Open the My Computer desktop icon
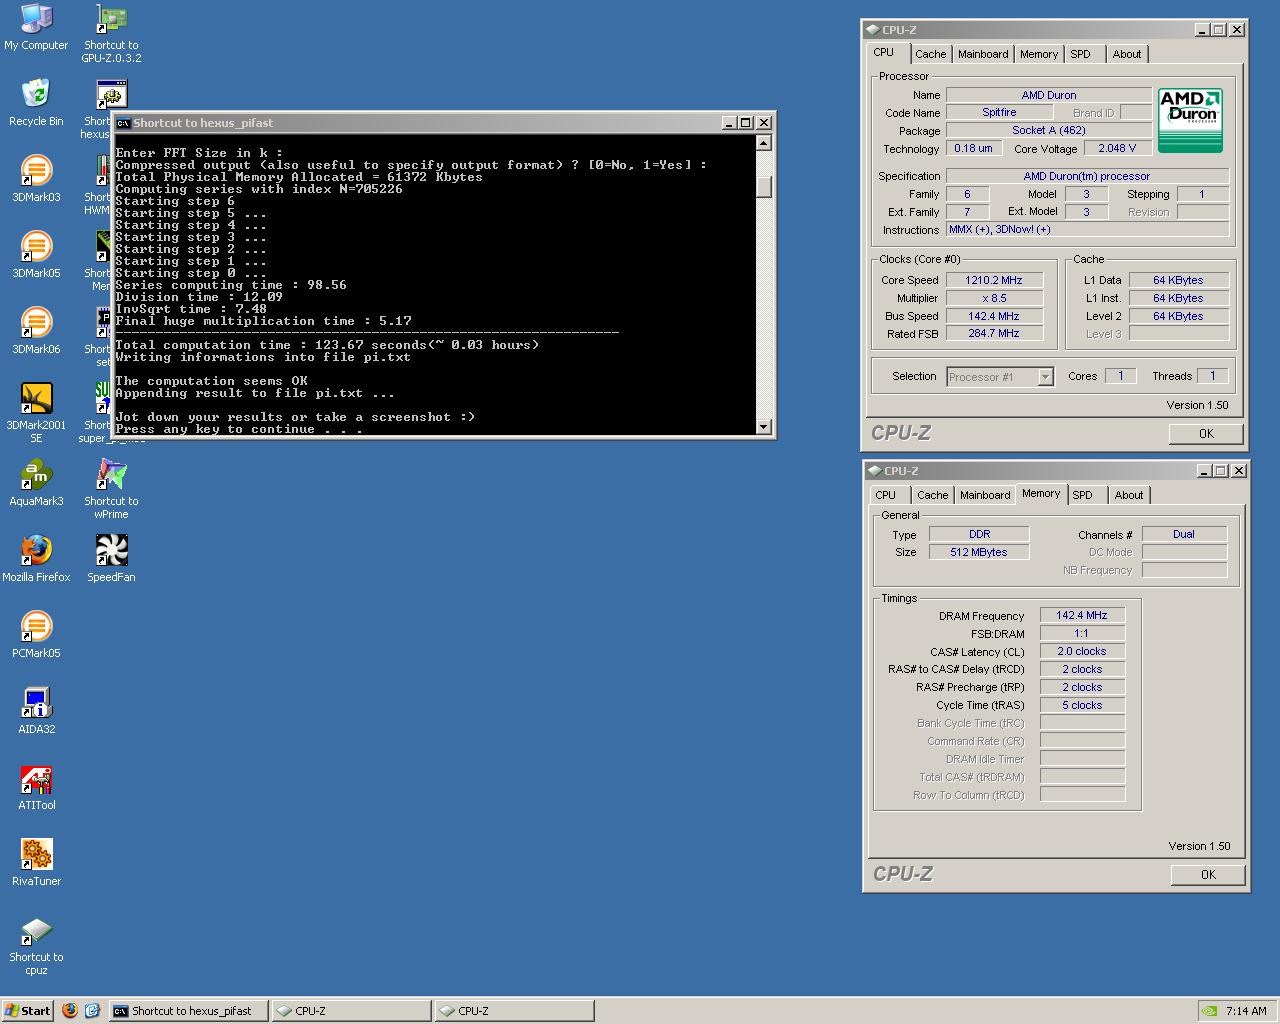This screenshot has height=1024, width=1280. point(36,27)
